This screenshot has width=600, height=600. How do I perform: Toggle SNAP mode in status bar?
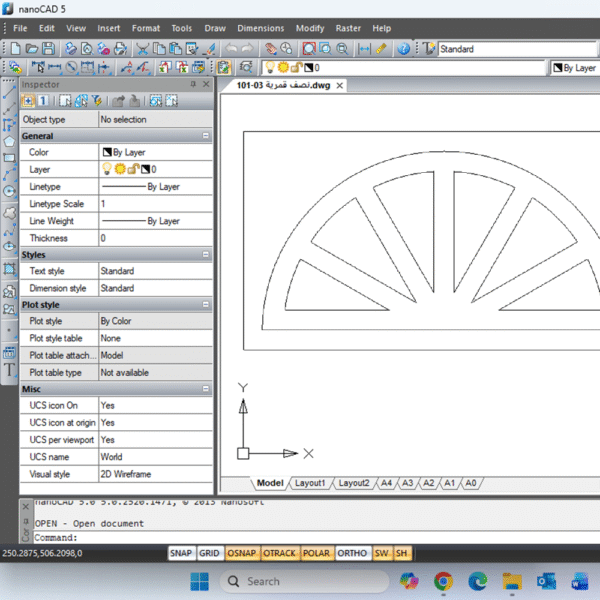click(x=181, y=553)
